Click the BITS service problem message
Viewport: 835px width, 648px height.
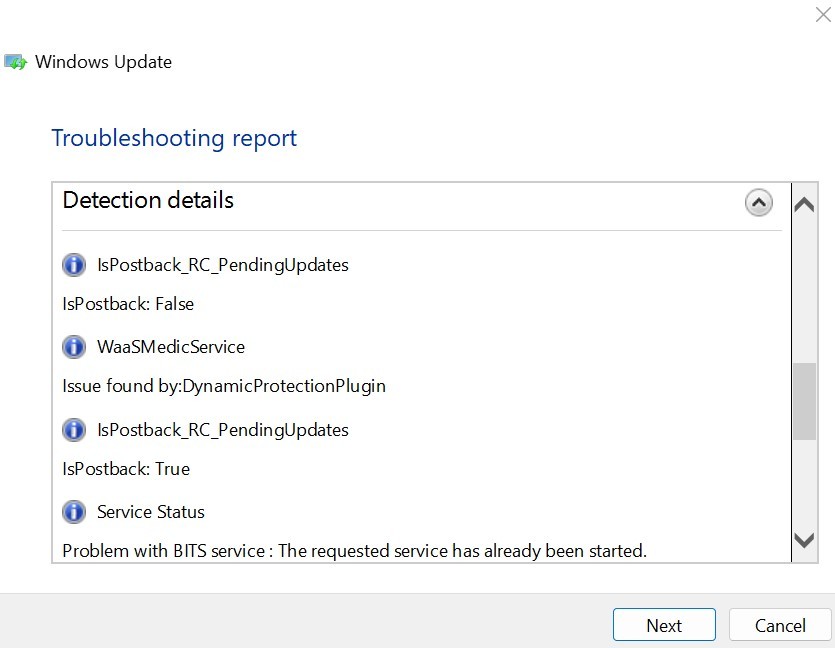354,551
